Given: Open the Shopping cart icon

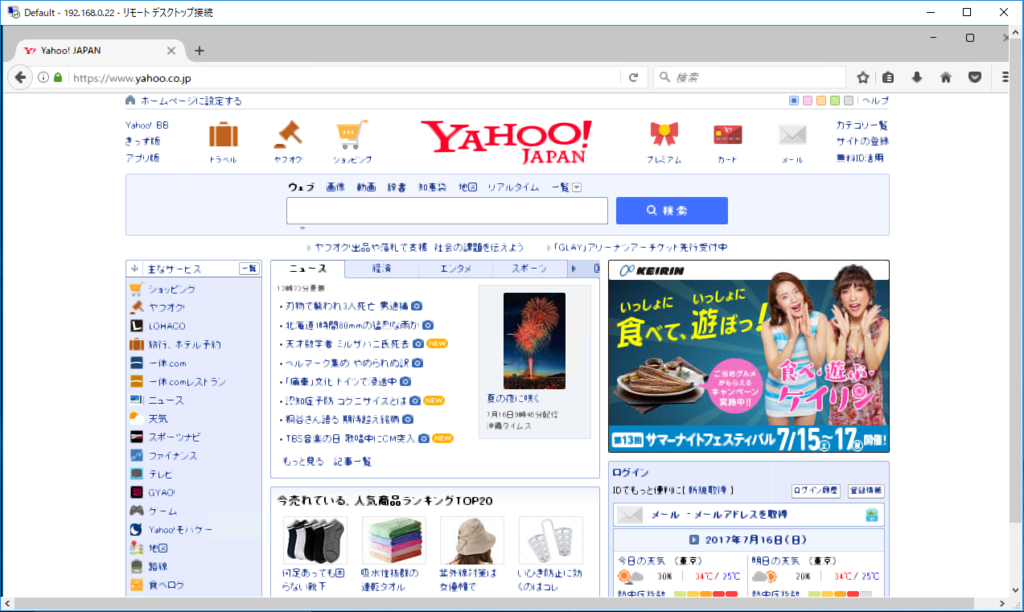Looking at the screenshot, I should 351,135.
